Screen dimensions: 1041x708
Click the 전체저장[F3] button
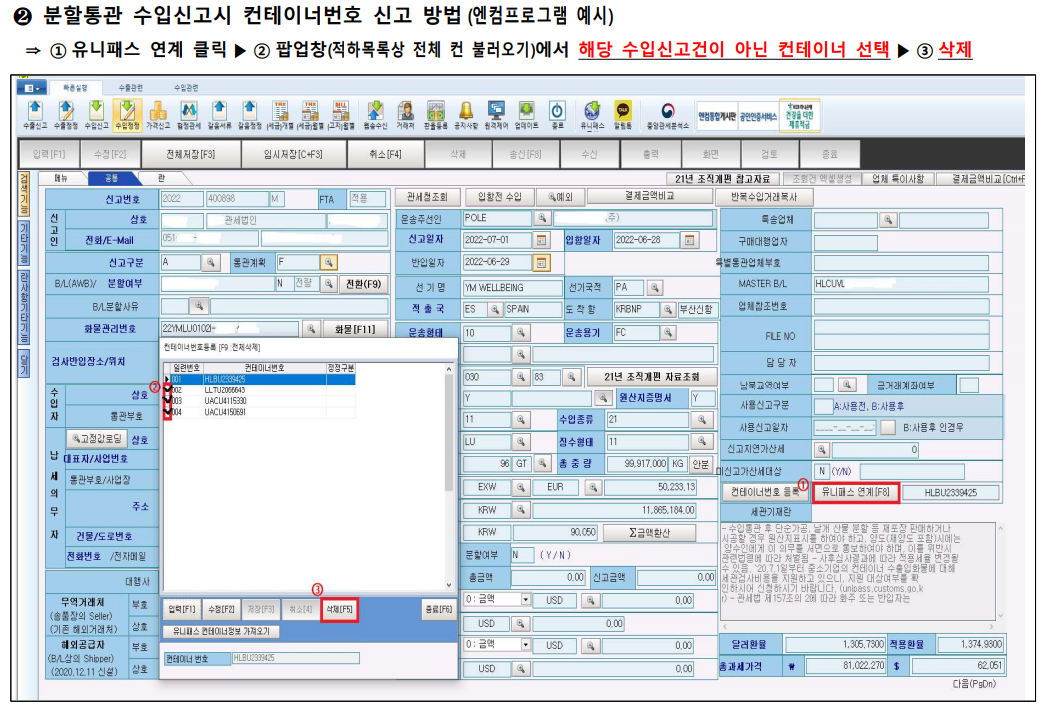pyautogui.click(x=190, y=154)
